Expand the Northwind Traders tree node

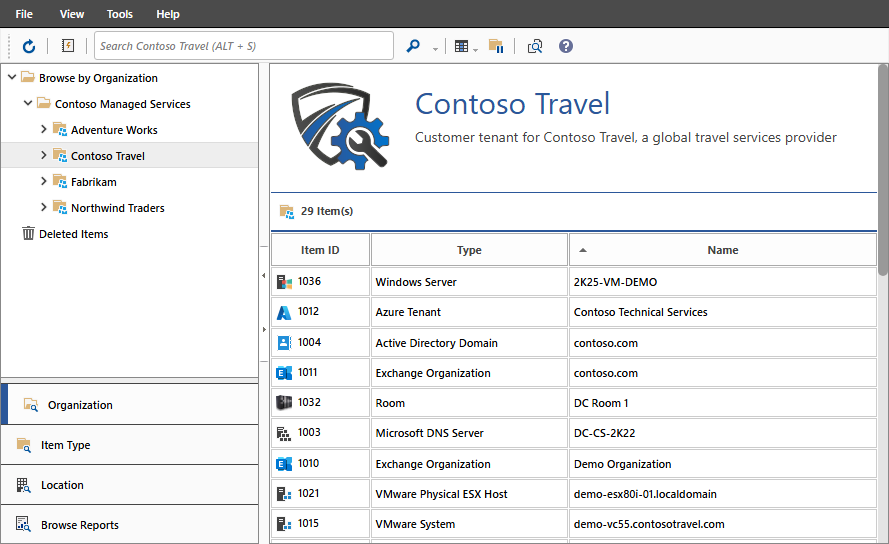44,208
